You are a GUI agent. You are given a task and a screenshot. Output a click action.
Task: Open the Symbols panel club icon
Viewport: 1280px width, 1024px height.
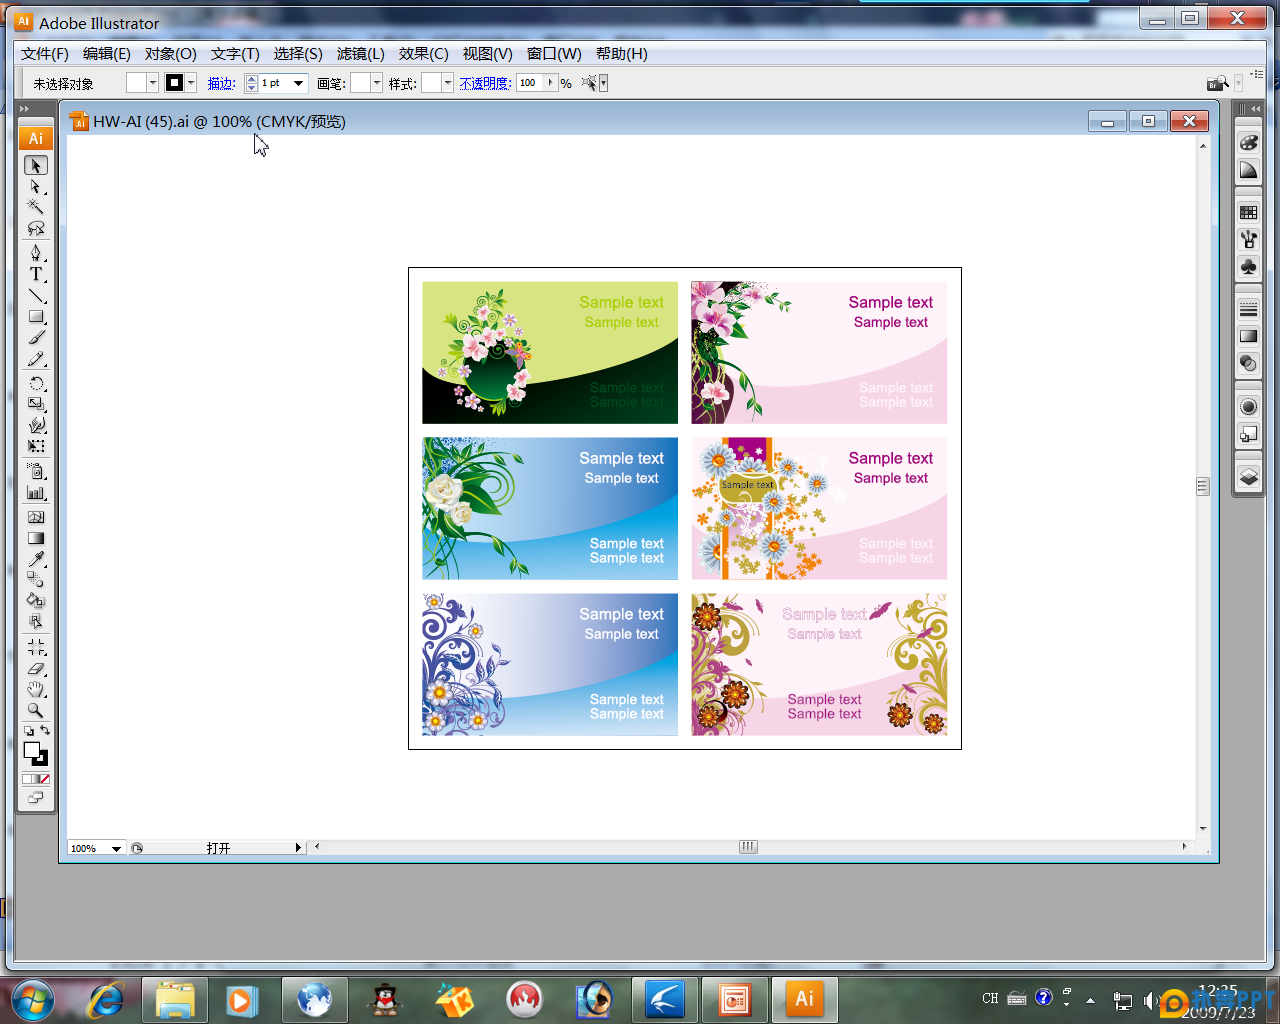(x=1248, y=267)
